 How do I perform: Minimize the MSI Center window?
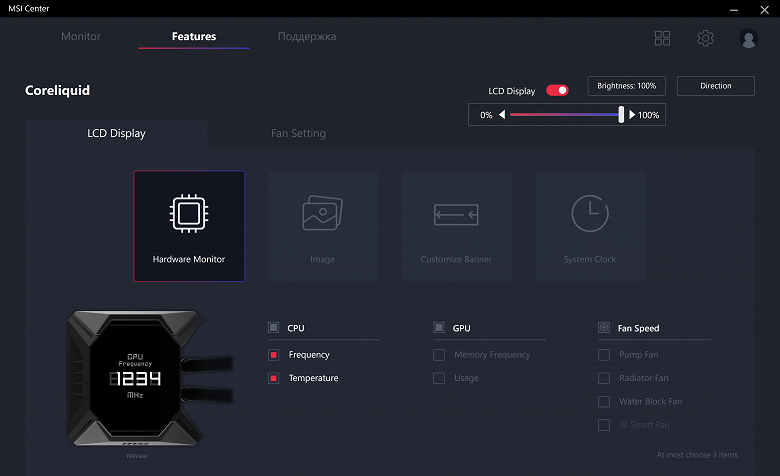pyautogui.click(x=734, y=9)
